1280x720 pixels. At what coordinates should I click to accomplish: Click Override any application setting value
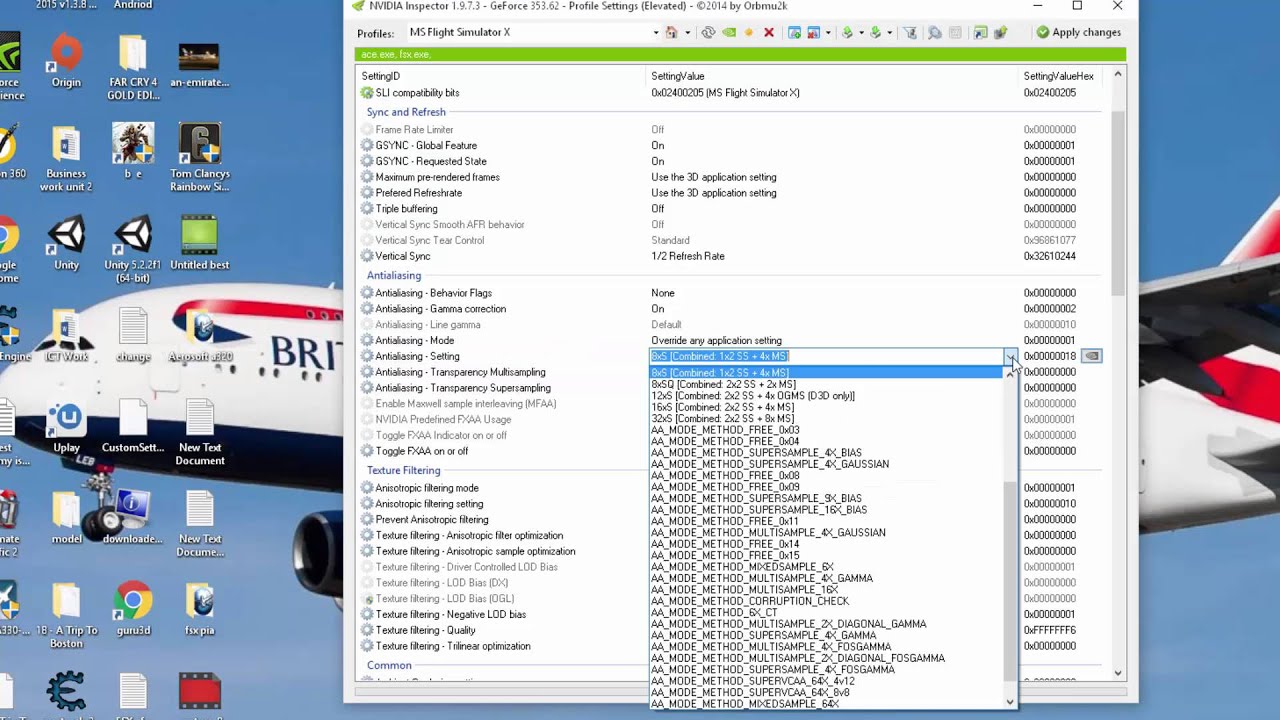click(716, 340)
